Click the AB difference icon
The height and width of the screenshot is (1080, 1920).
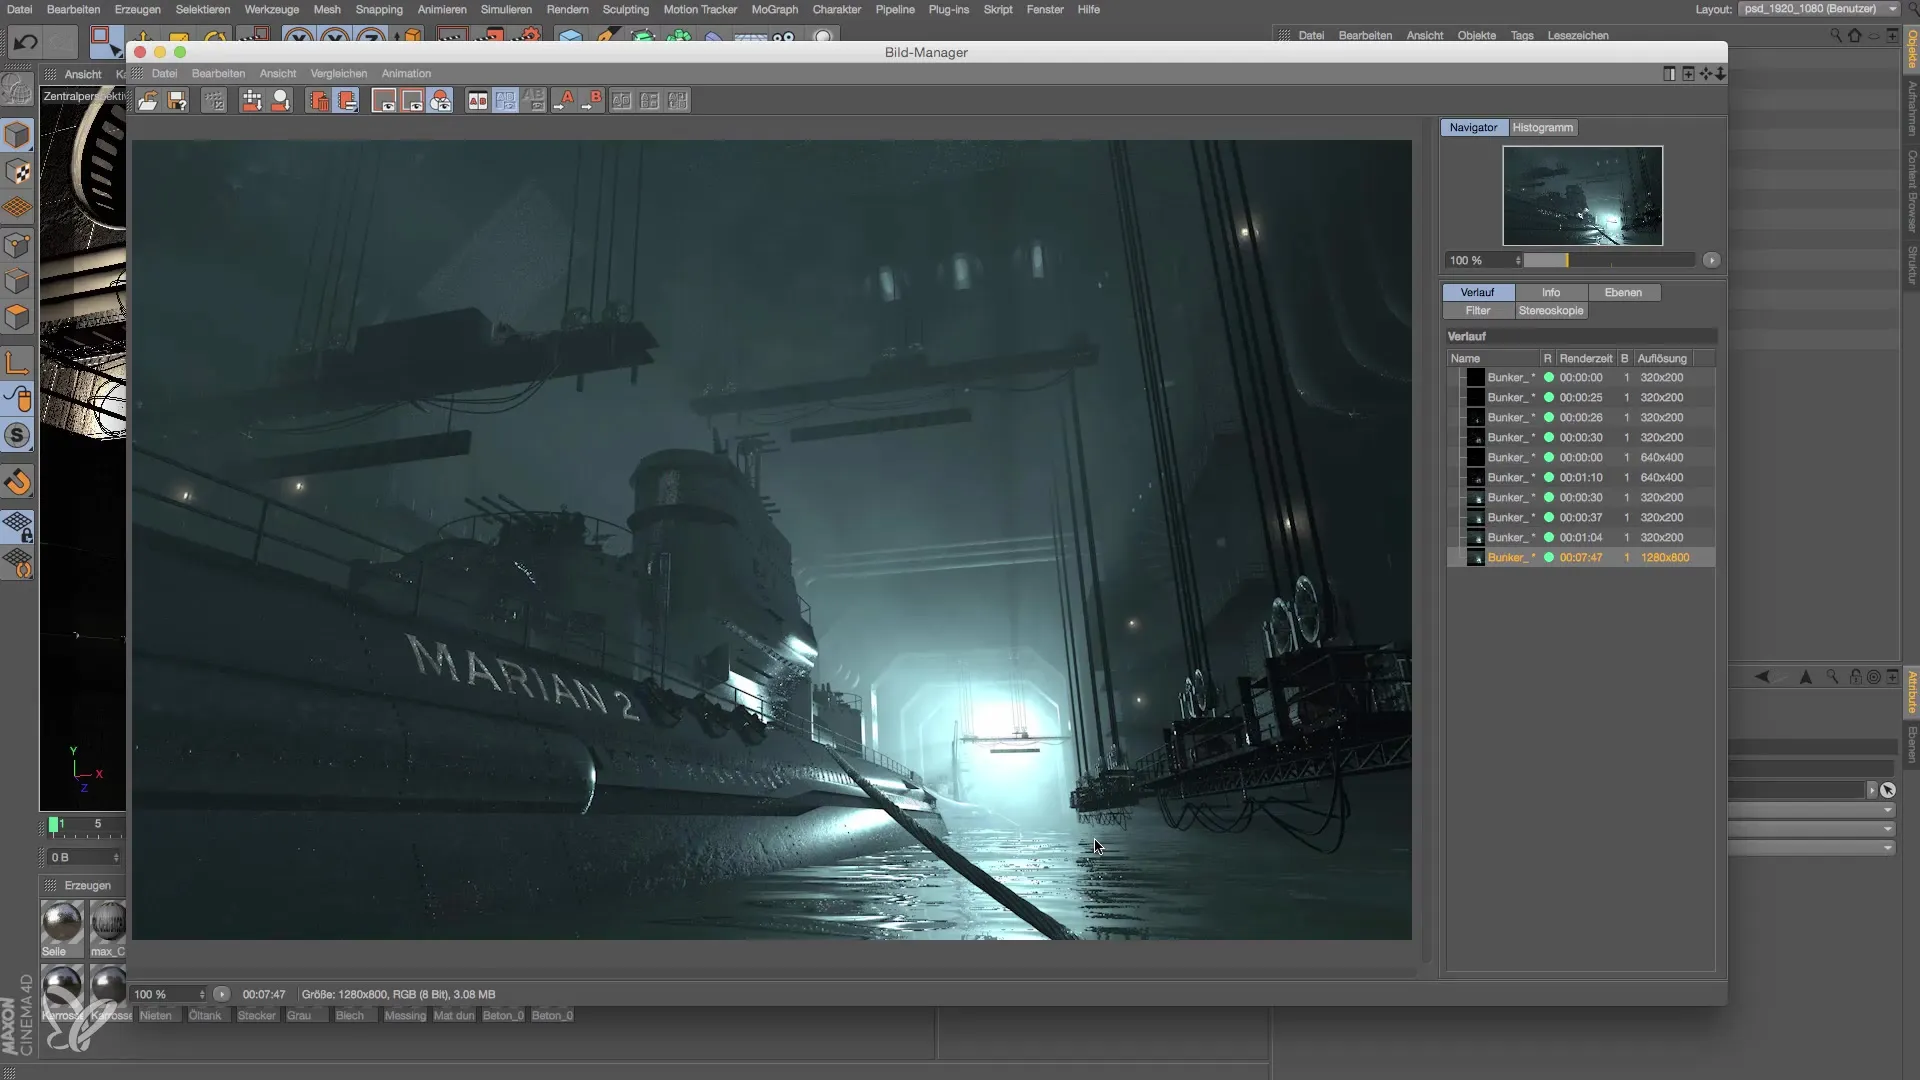(x=650, y=101)
